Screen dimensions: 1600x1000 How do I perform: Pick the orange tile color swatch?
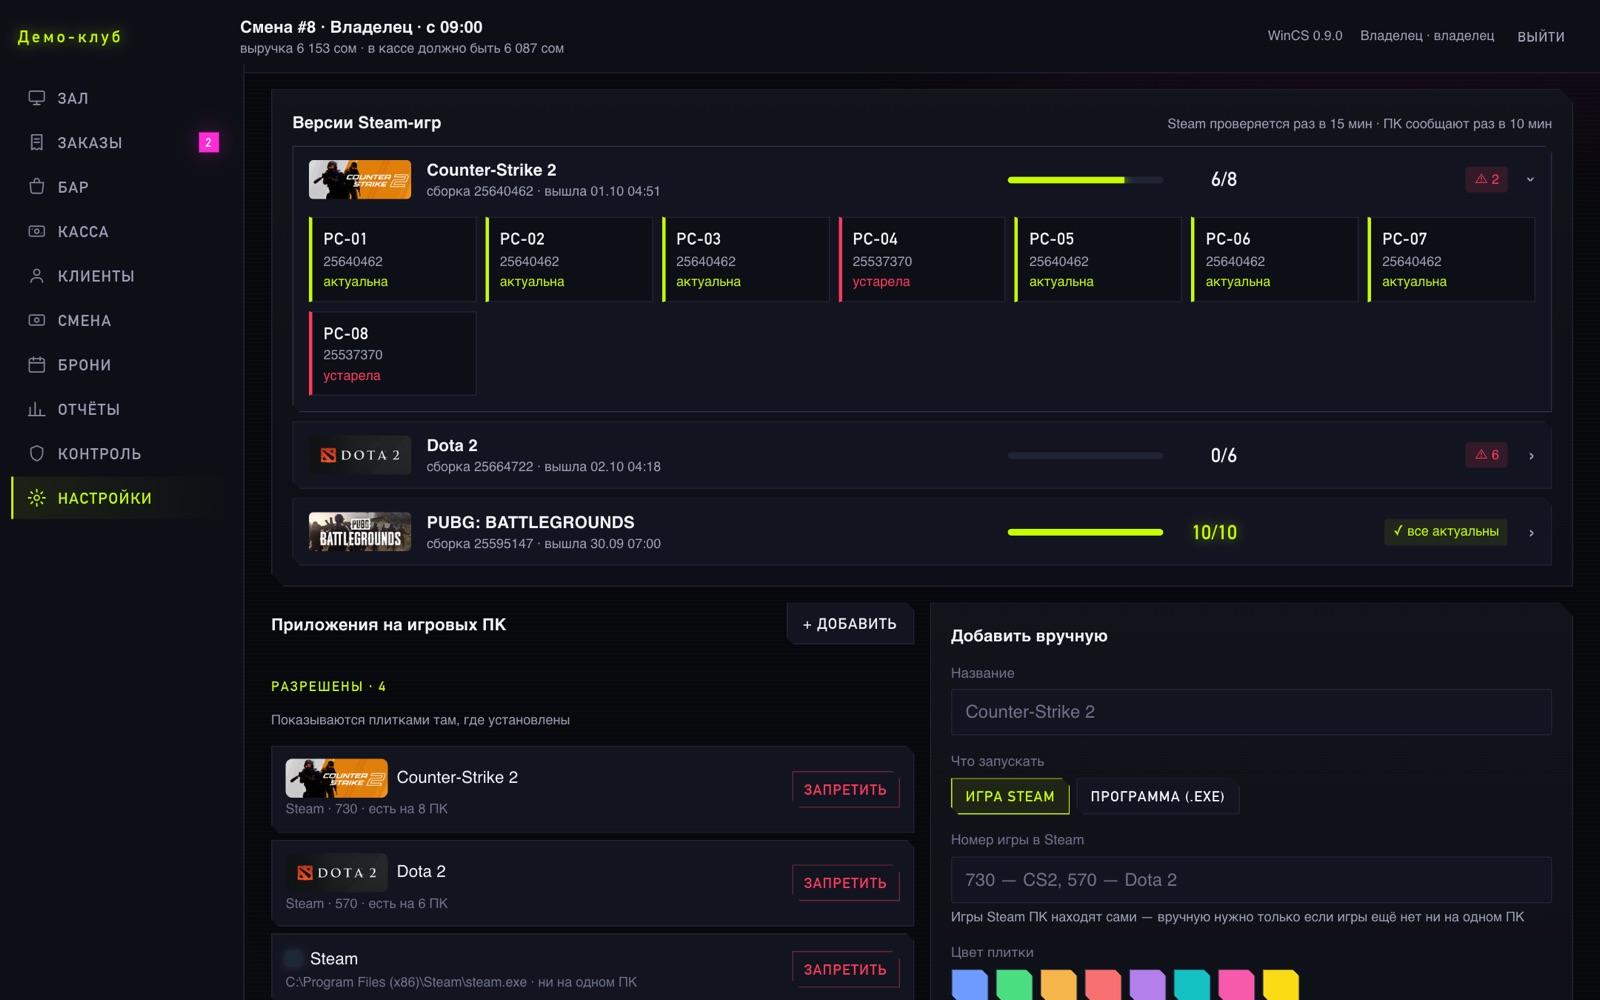tap(1059, 985)
